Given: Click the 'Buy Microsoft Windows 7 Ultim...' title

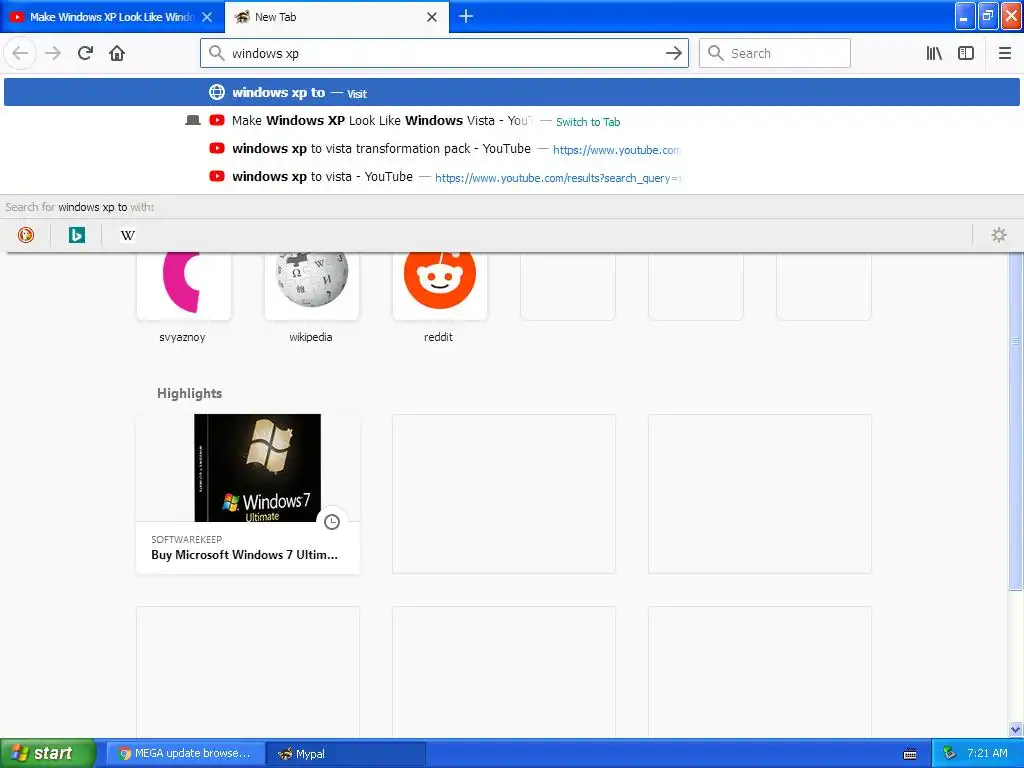Looking at the screenshot, I should pyautogui.click(x=244, y=555).
